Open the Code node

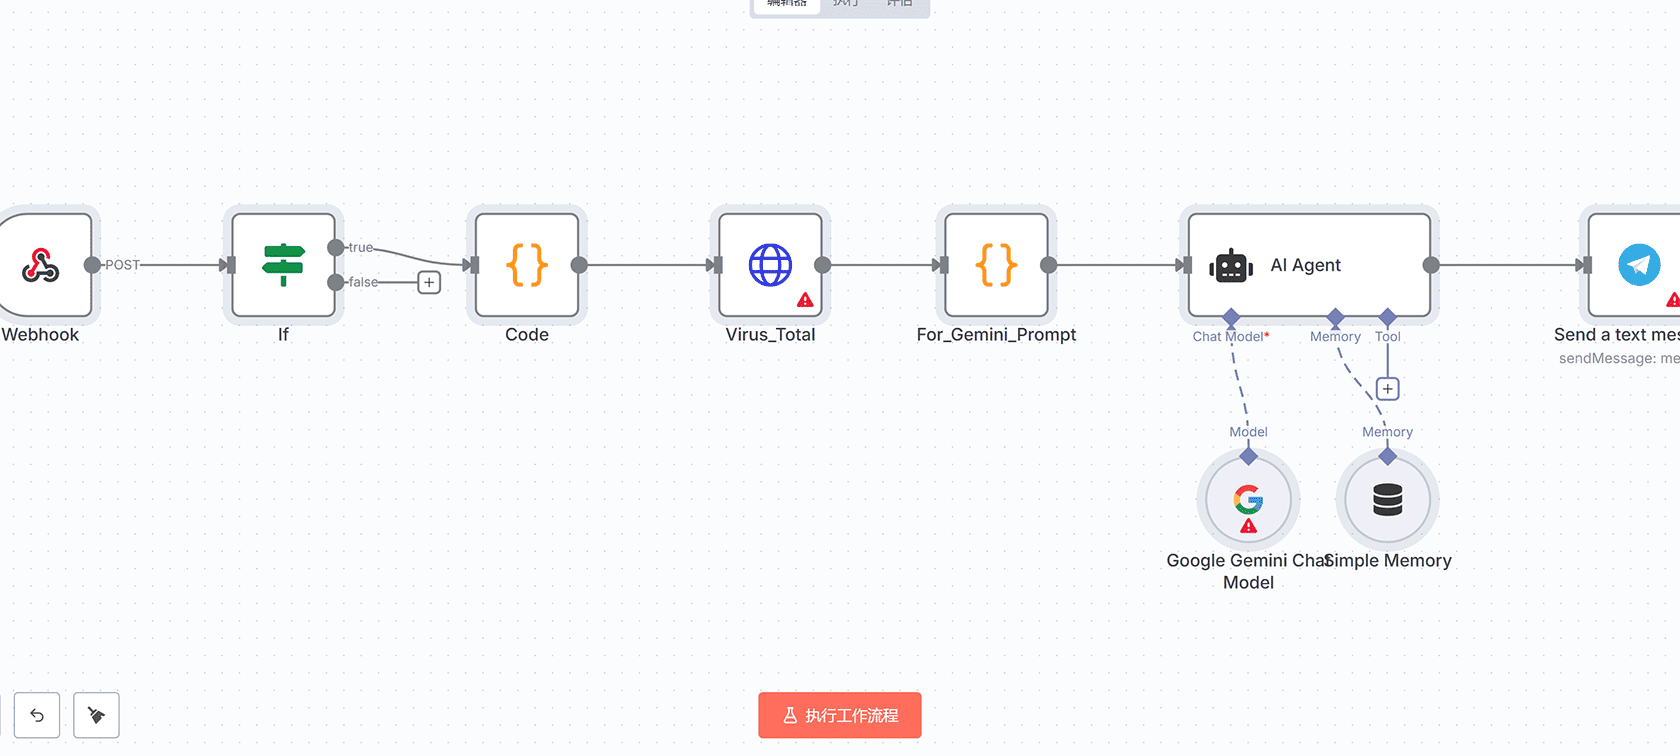pos(527,265)
